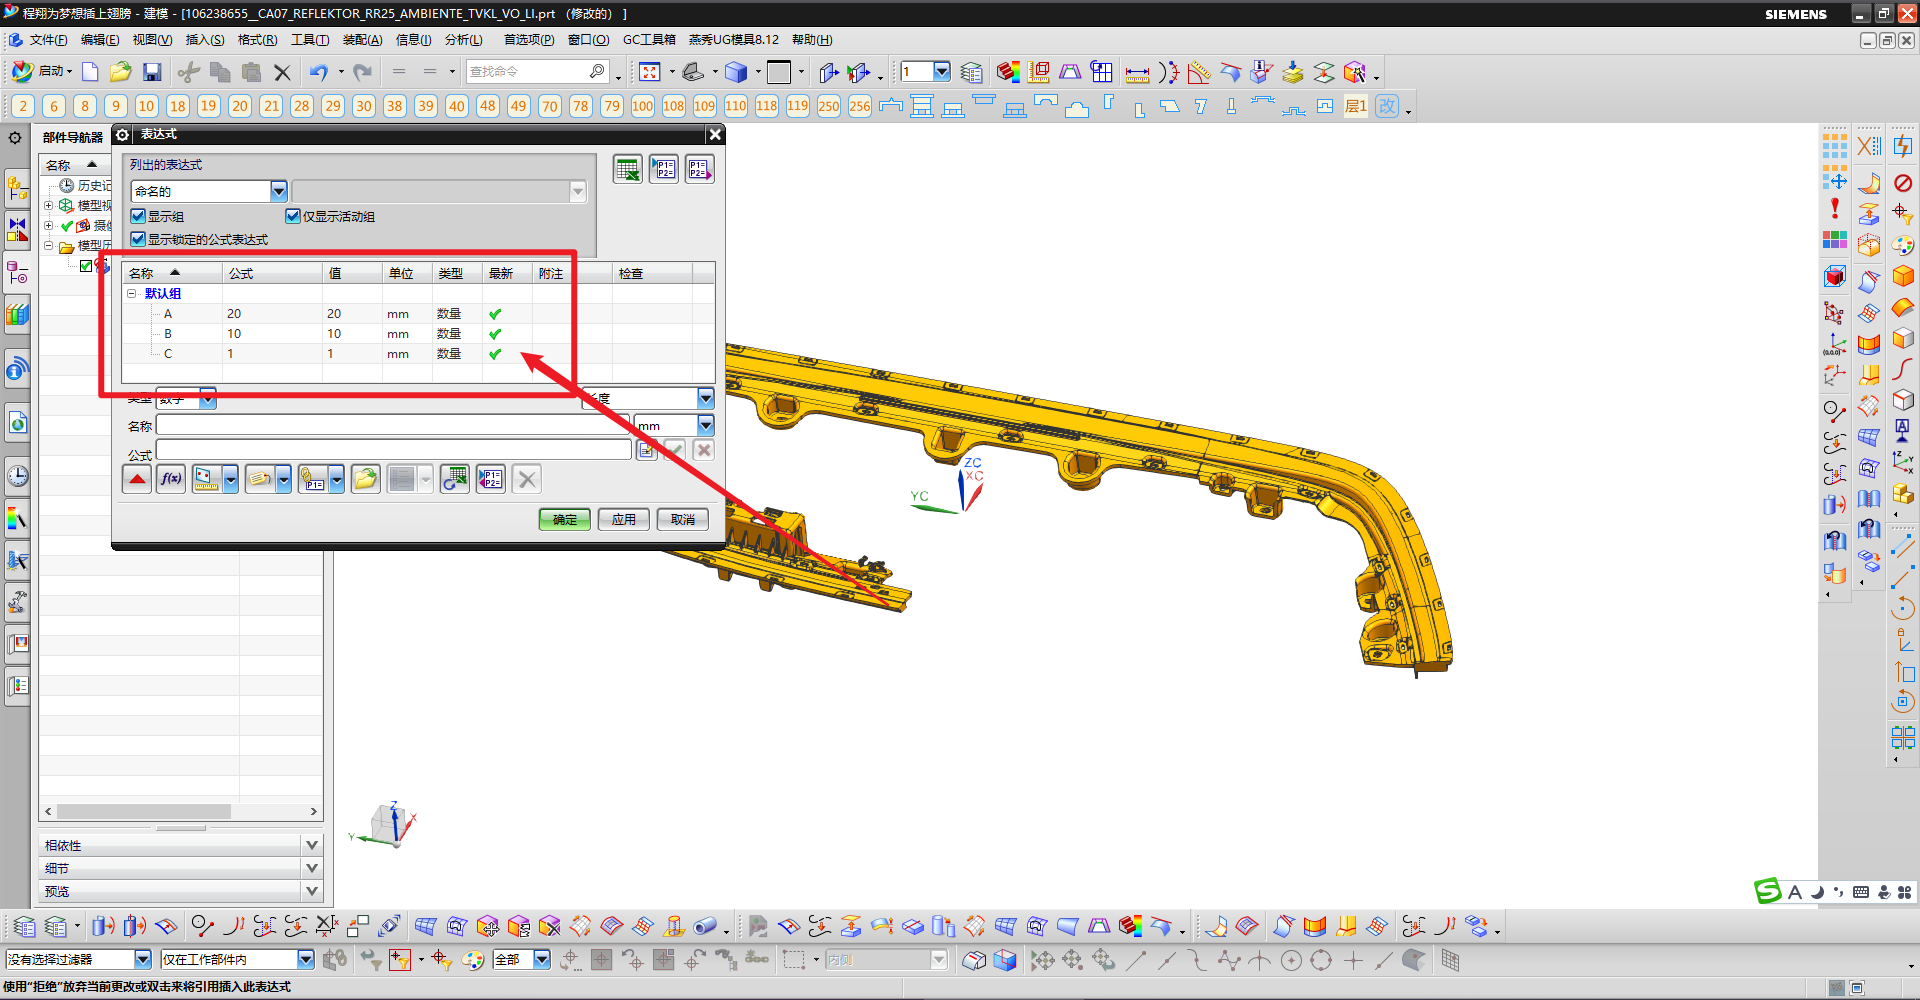Click the scissors Cut icon
The height and width of the screenshot is (1000, 1920).
coord(188,72)
